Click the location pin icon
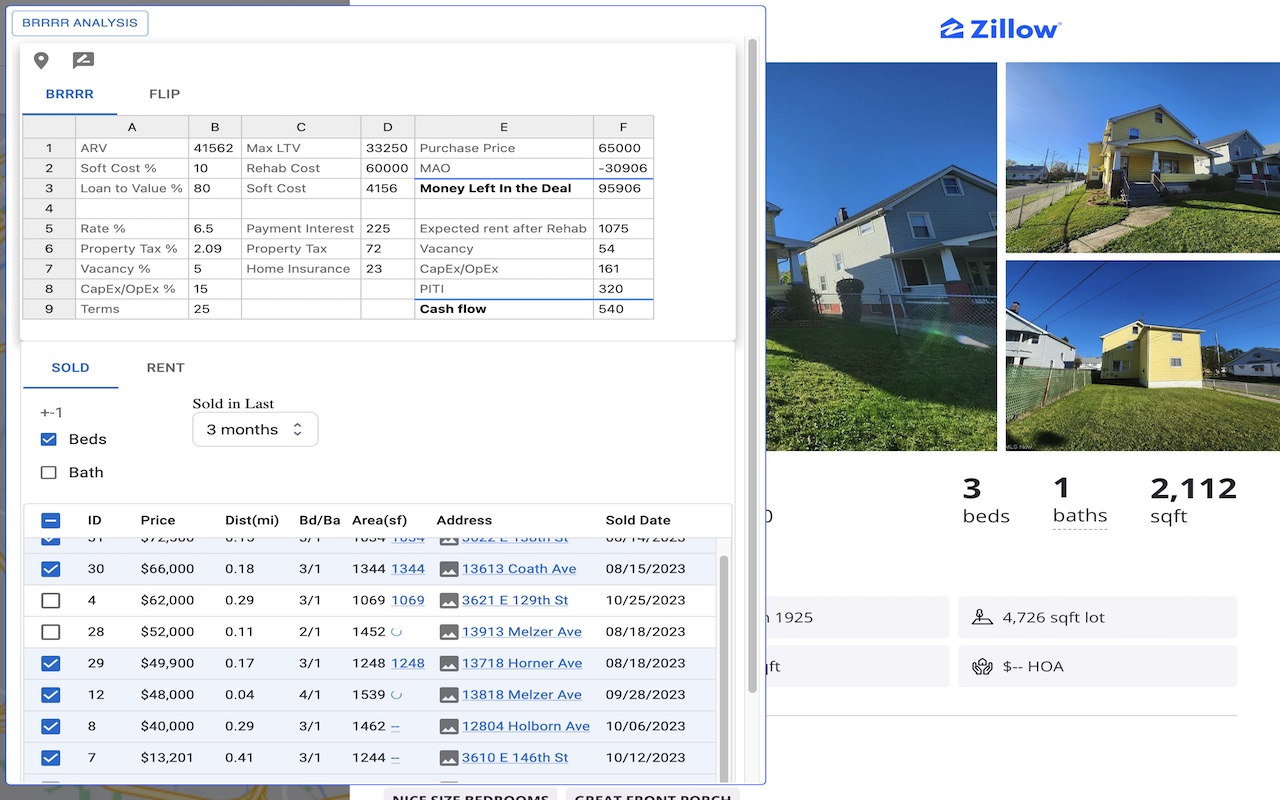1280x800 pixels. coord(41,60)
